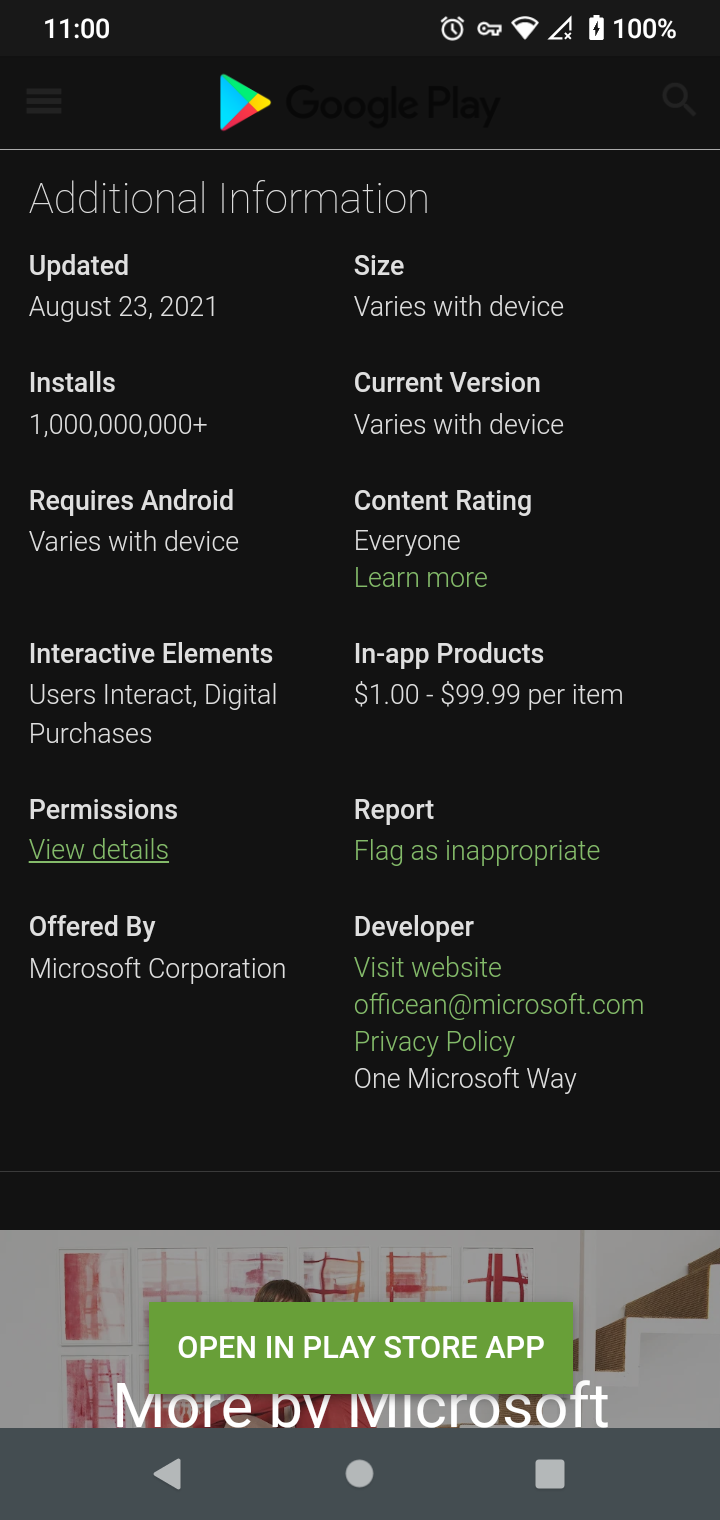720x1520 pixels.
Task: Open Learn more under Content Rating
Action: [x=420, y=578]
